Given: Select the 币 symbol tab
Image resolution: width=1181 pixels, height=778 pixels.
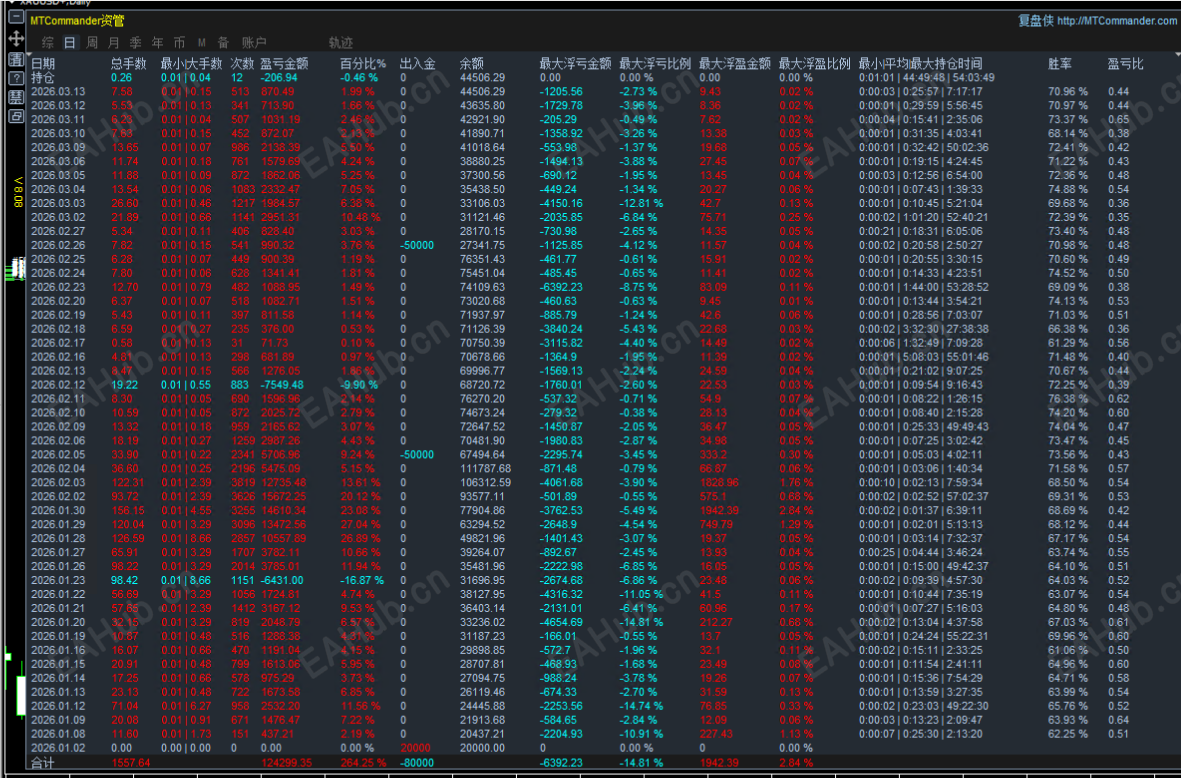Looking at the screenshot, I should [179, 42].
